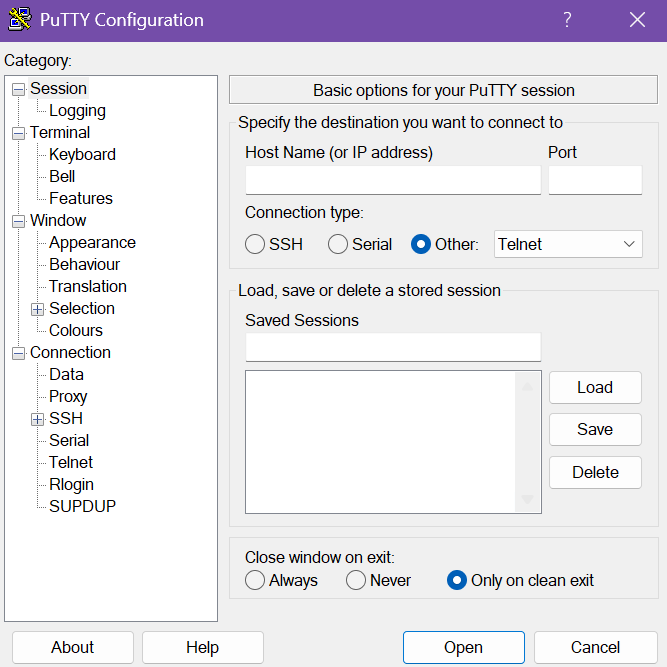The width and height of the screenshot is (667, 667).
Task: Collapse the Window tree node
Action: [18, 221]
